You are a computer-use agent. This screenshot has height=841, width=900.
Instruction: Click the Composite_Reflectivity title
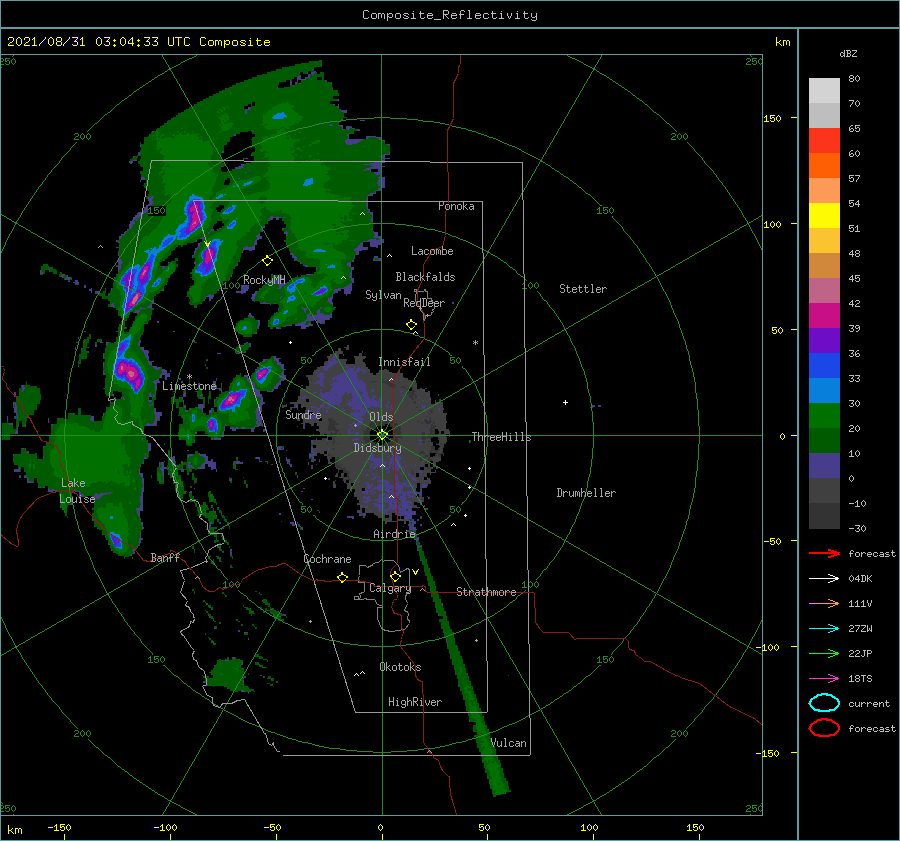(449, 15)
